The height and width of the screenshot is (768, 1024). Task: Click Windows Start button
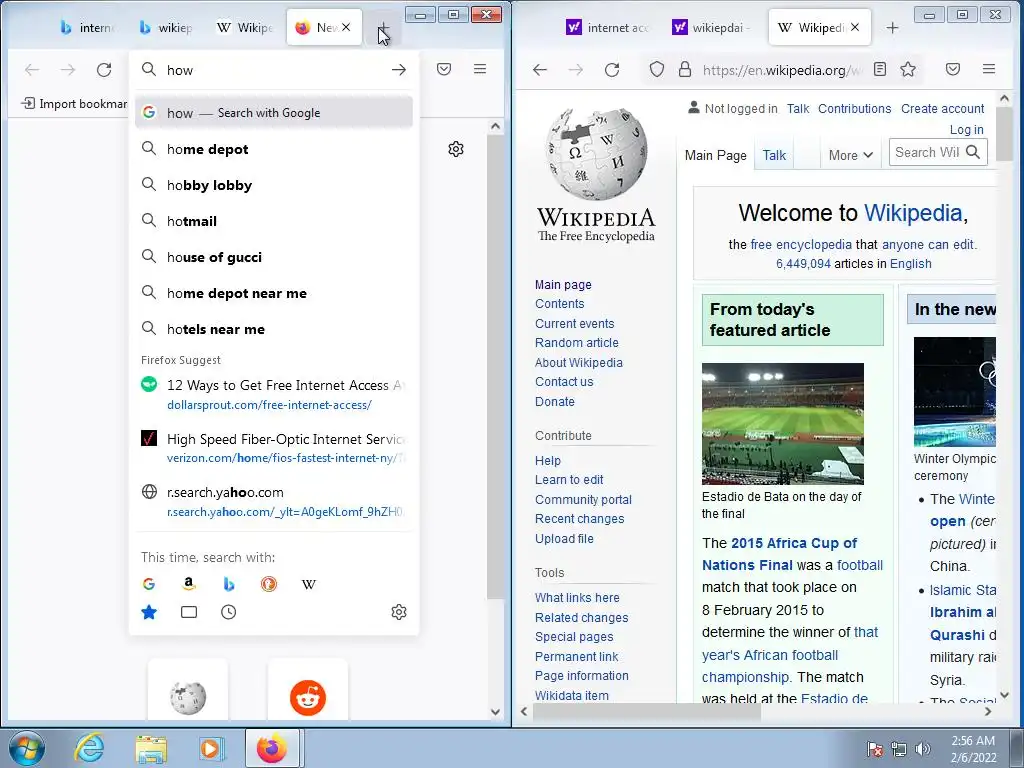pos(27,748)
